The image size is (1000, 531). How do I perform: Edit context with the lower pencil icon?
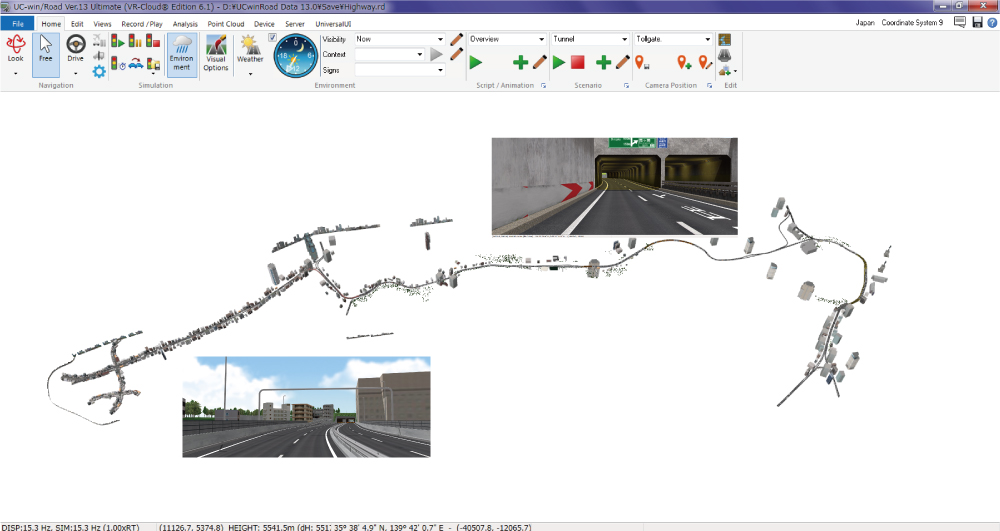coord(456,54)
